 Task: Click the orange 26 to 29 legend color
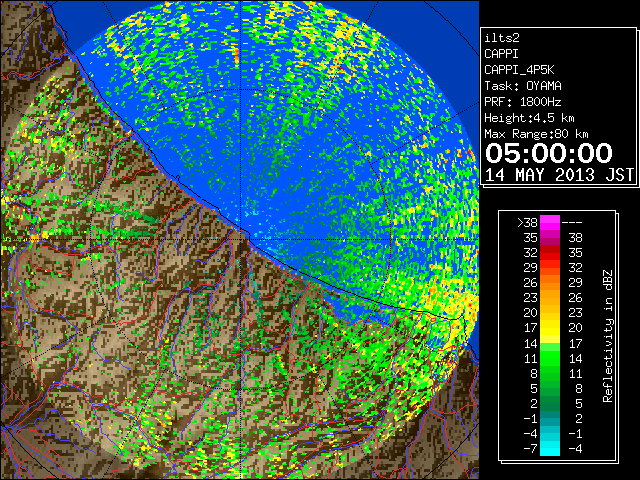[550, 283]
